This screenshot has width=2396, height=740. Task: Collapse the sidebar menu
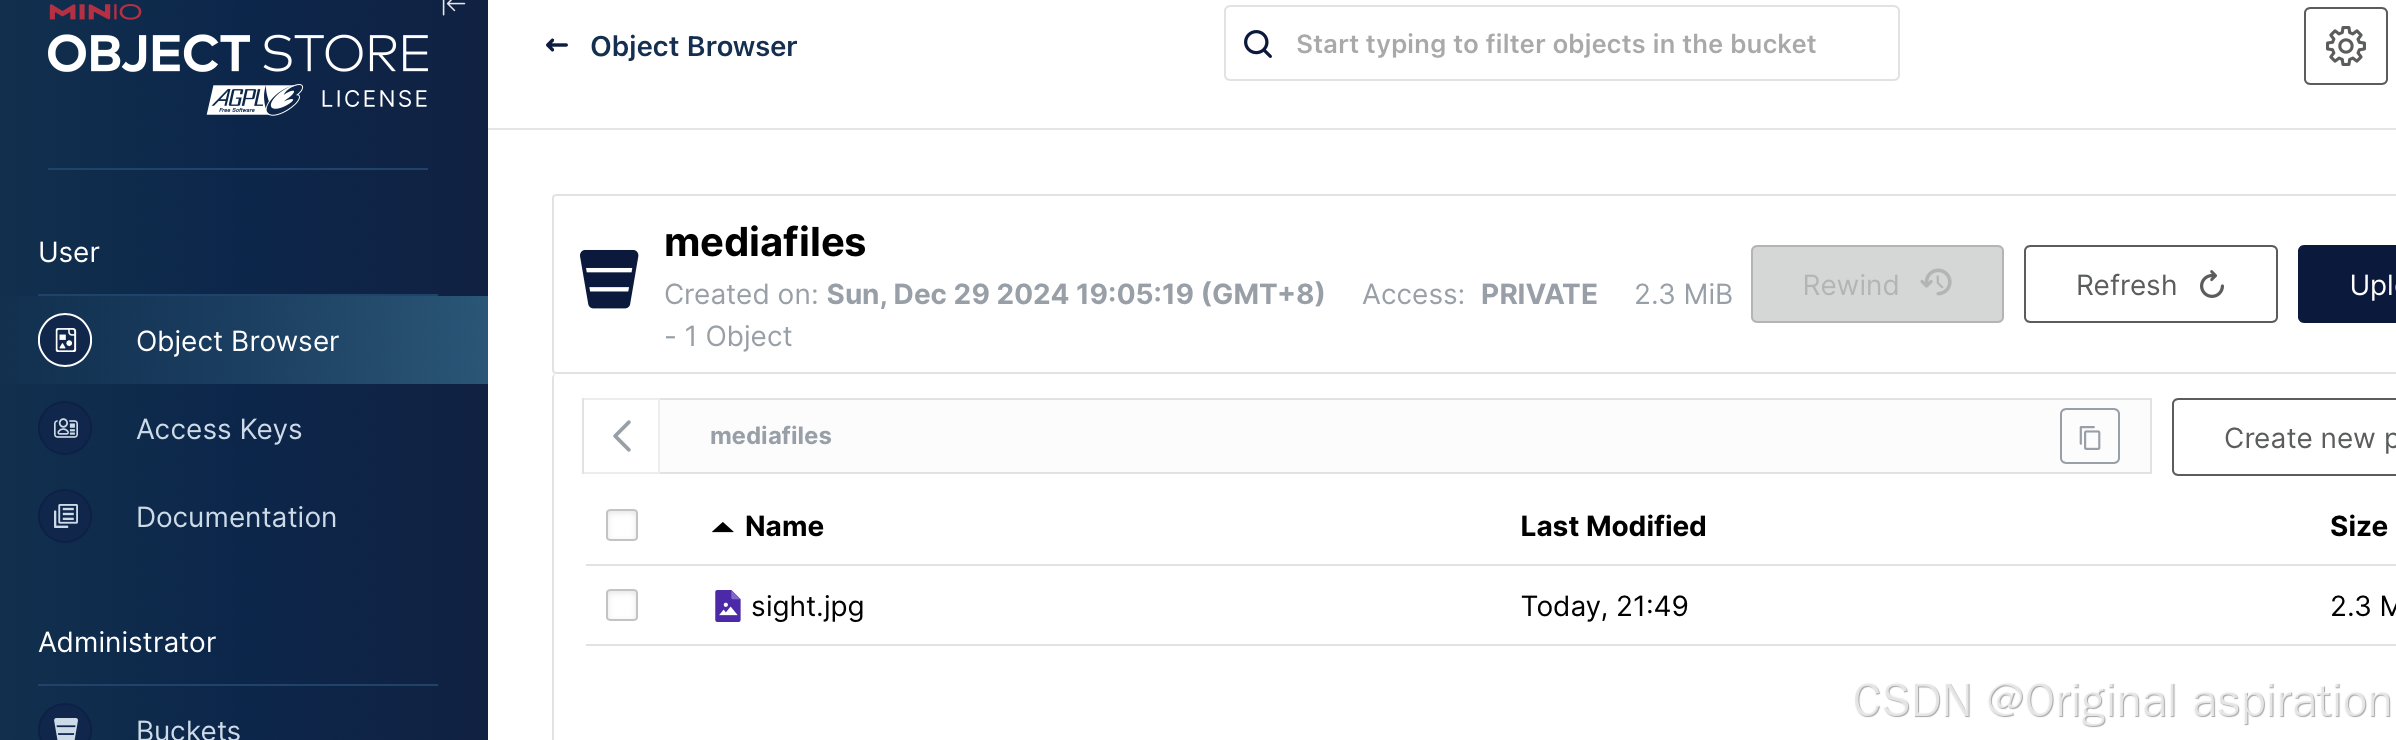(453, 8)
